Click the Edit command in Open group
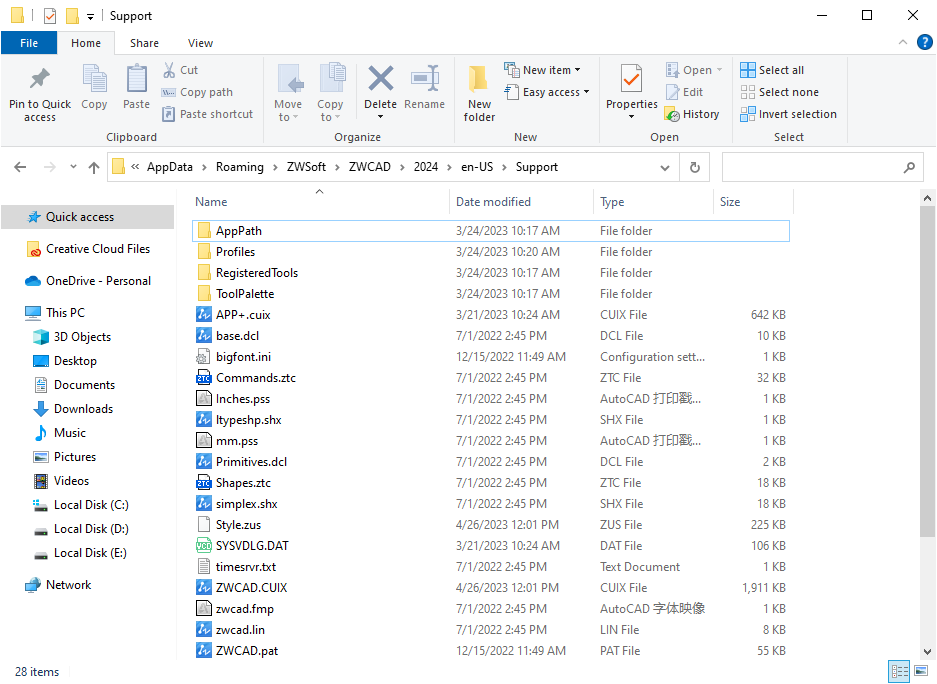The height and width of the screenshot is (684, 937). (x=685, y=92)
